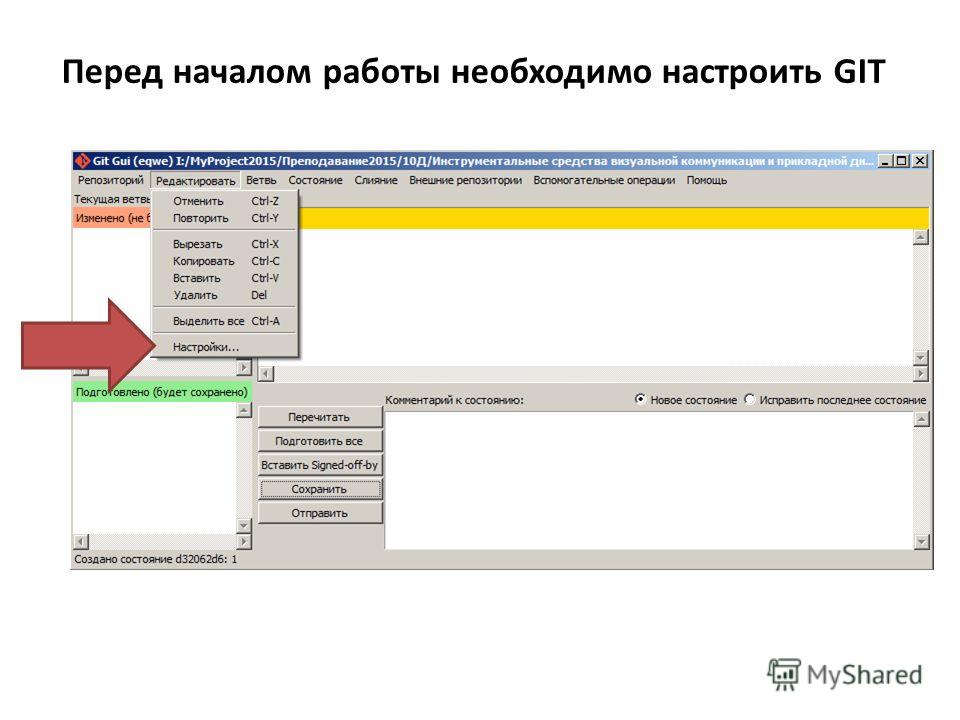Click the Git Gui title bar icon
Image resolution: width=960 pixels, height=720 pixels.
tap(82, 161)
